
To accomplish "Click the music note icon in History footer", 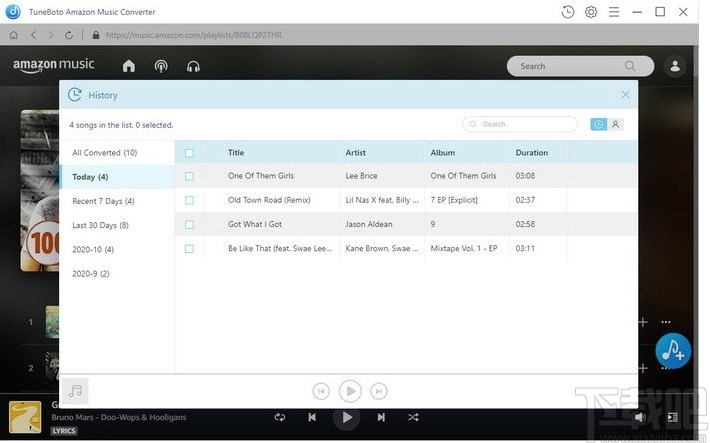I will (x=75, y=390).
